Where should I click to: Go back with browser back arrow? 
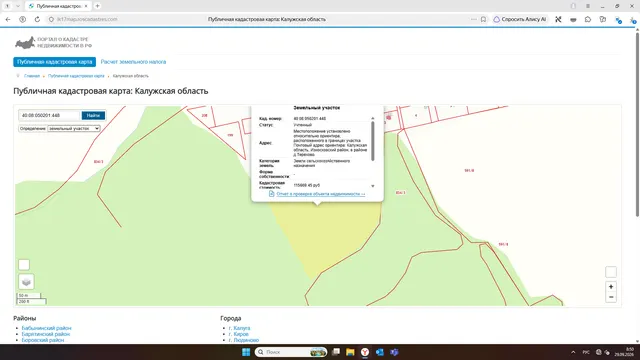pos(8,19)
